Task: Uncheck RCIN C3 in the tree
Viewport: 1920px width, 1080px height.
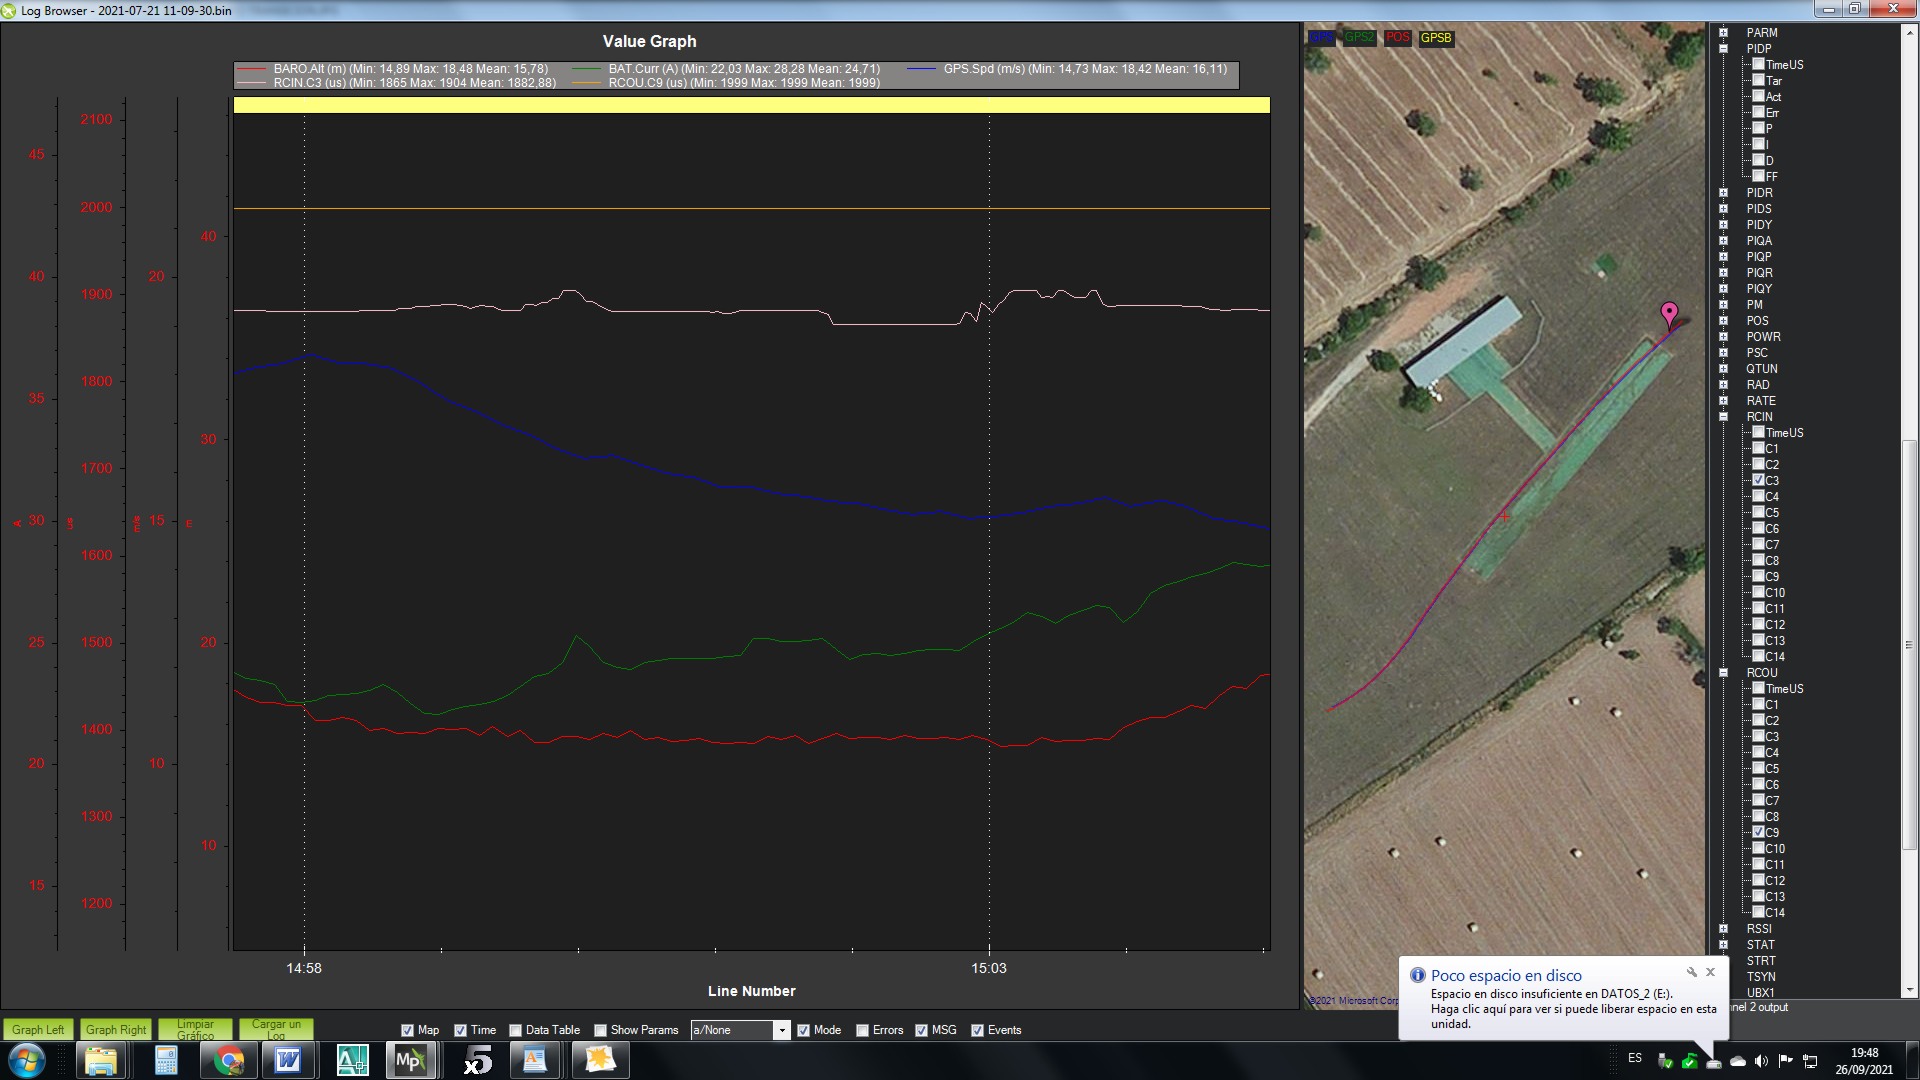Action: 1758,480
